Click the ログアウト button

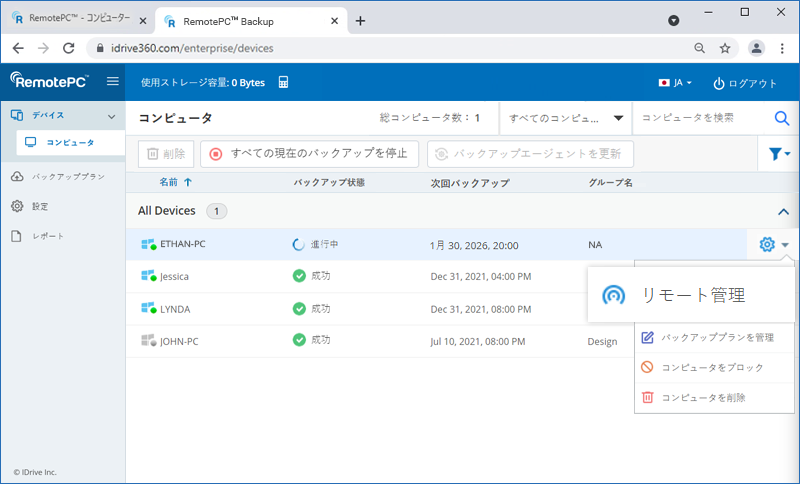pyautogui.click(x=745, y=83)
